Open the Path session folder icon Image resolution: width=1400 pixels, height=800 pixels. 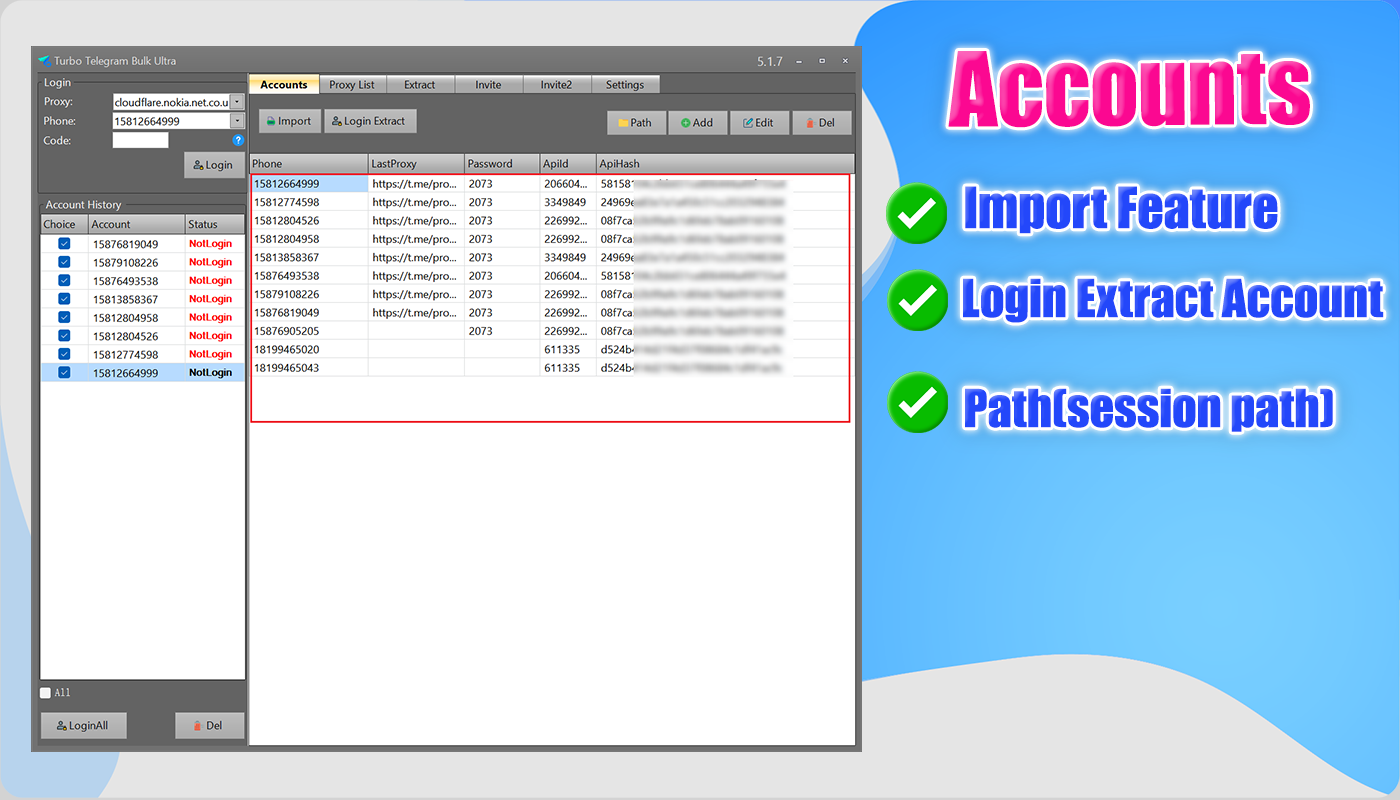coord(625,122)
